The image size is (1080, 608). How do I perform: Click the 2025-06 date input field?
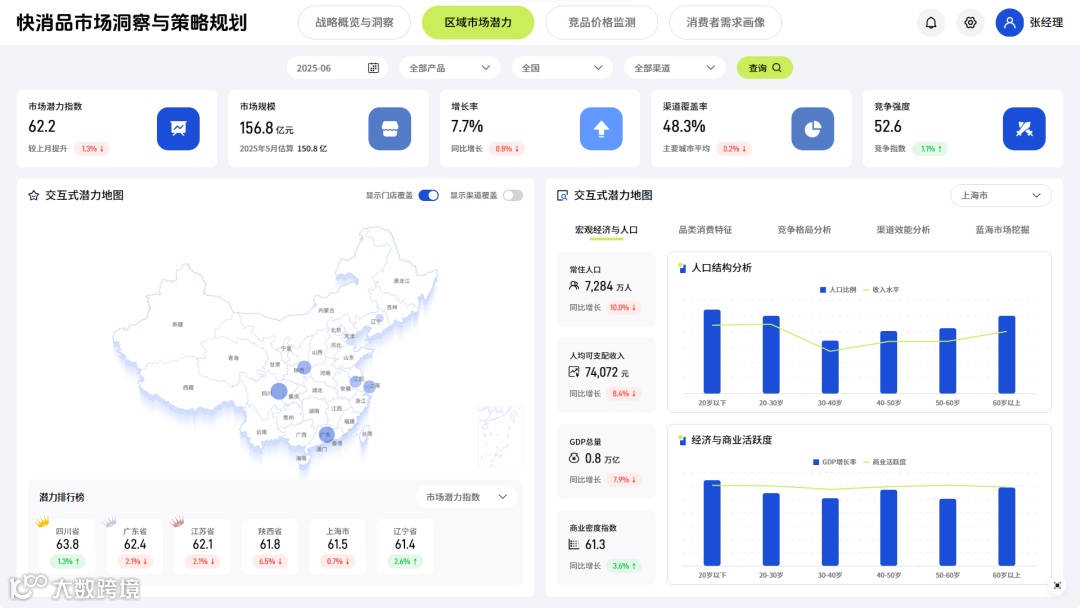tap(338, 67)
